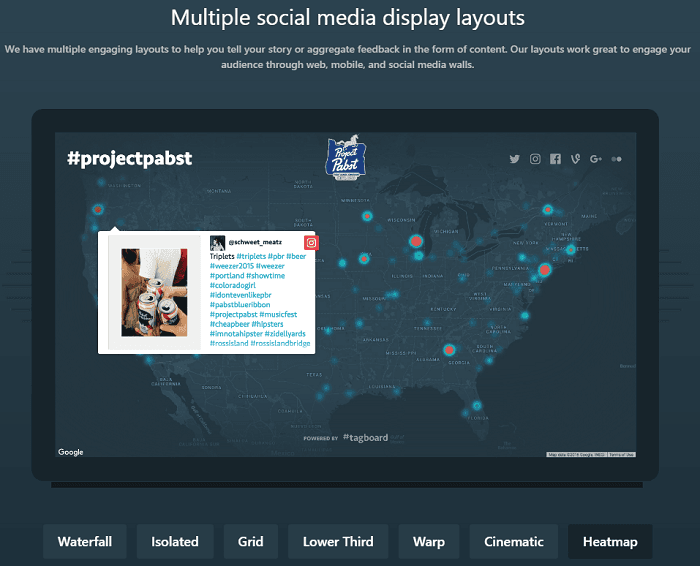Select the Cinematic layout tab
The height and width of the screenshot is (566, 700).
tap(514, 542)
